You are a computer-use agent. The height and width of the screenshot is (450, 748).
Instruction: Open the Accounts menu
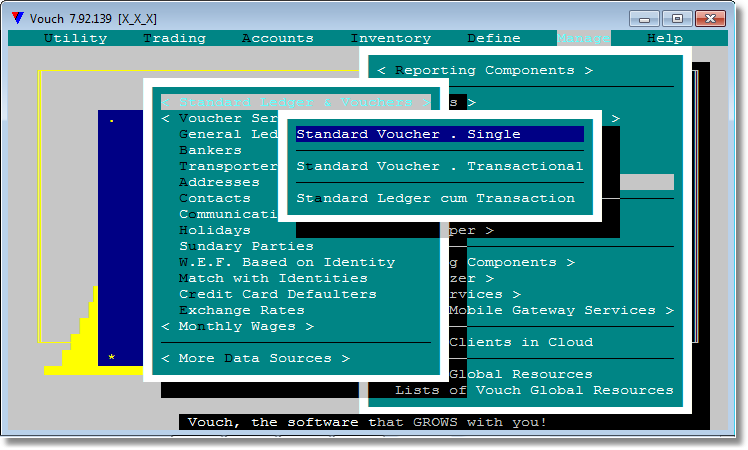coord(277,38)
